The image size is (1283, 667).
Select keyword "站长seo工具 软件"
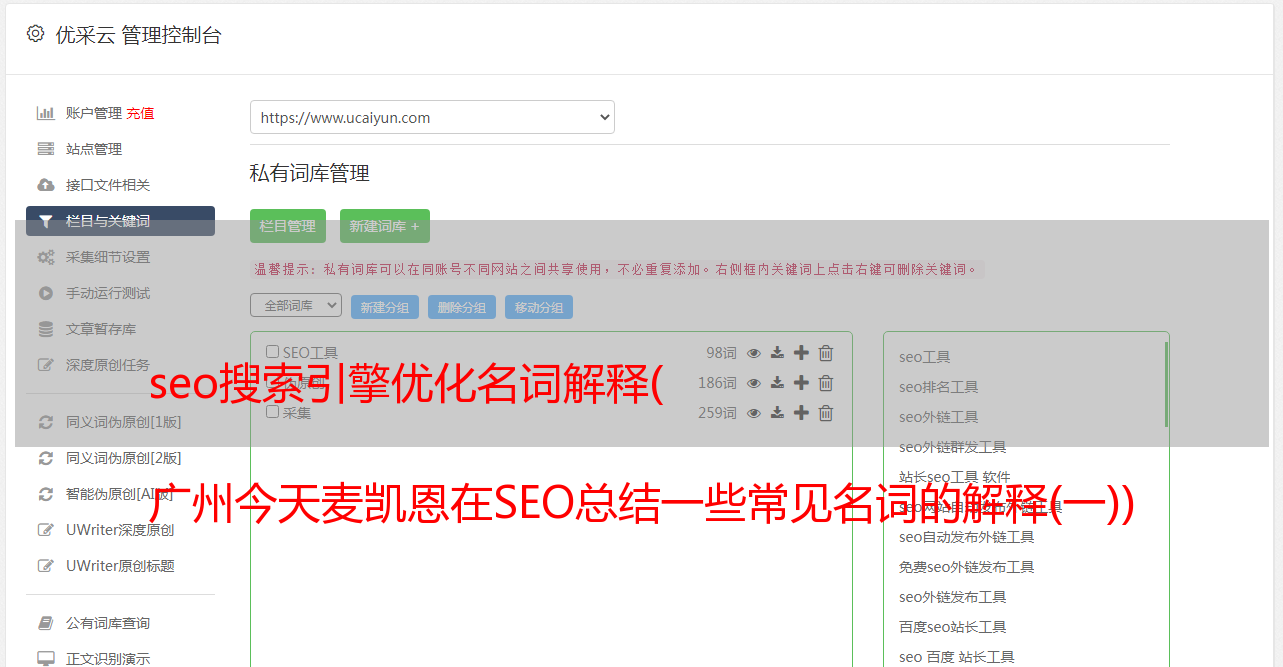(955, 477)
